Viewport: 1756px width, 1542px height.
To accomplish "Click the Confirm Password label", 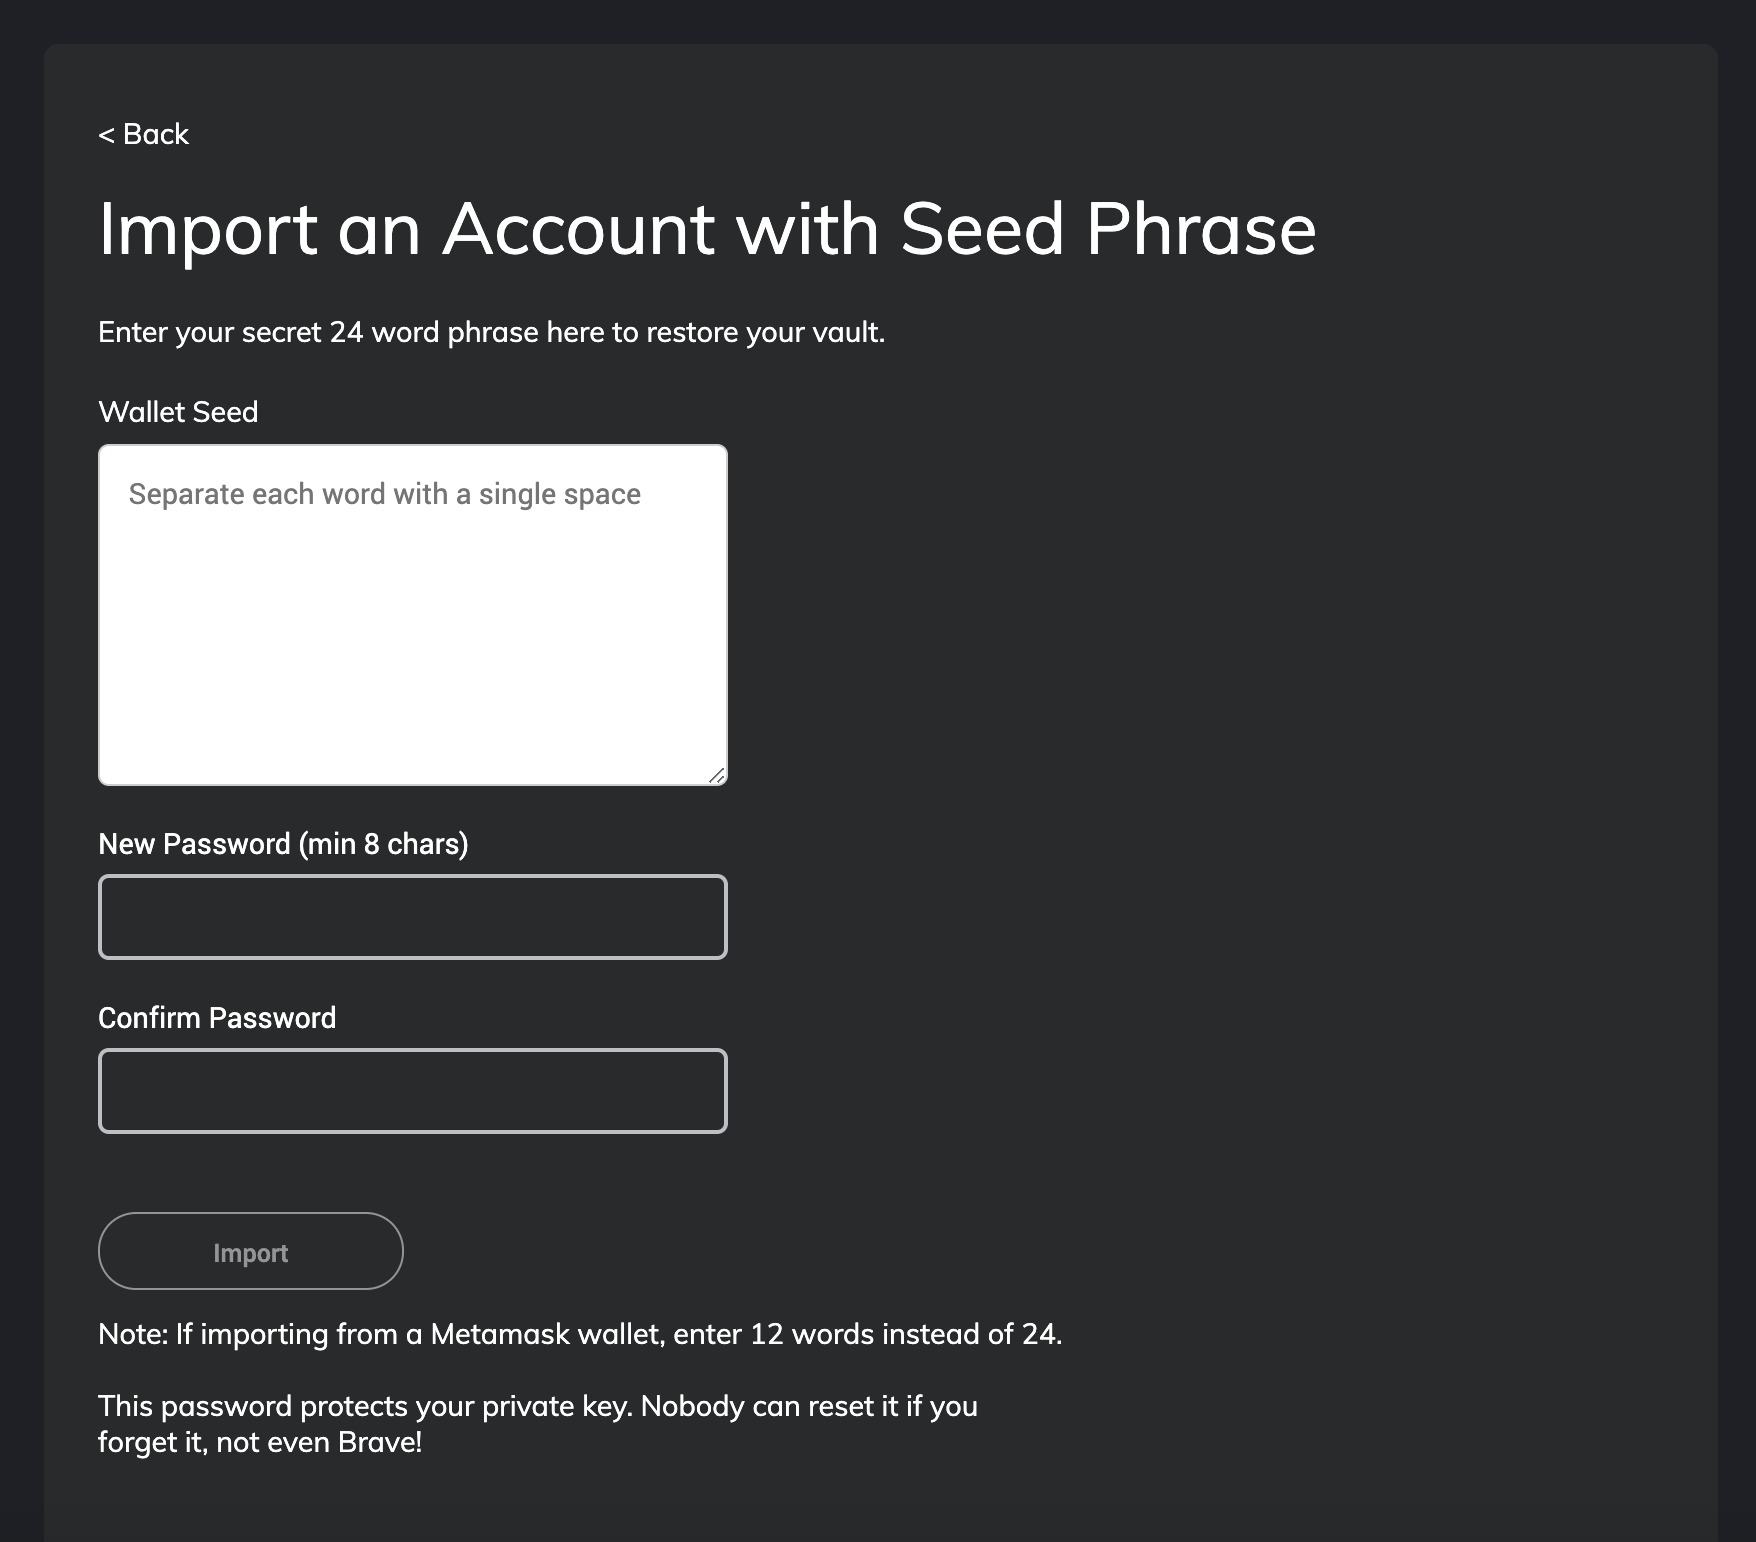I will (217, 1018).
